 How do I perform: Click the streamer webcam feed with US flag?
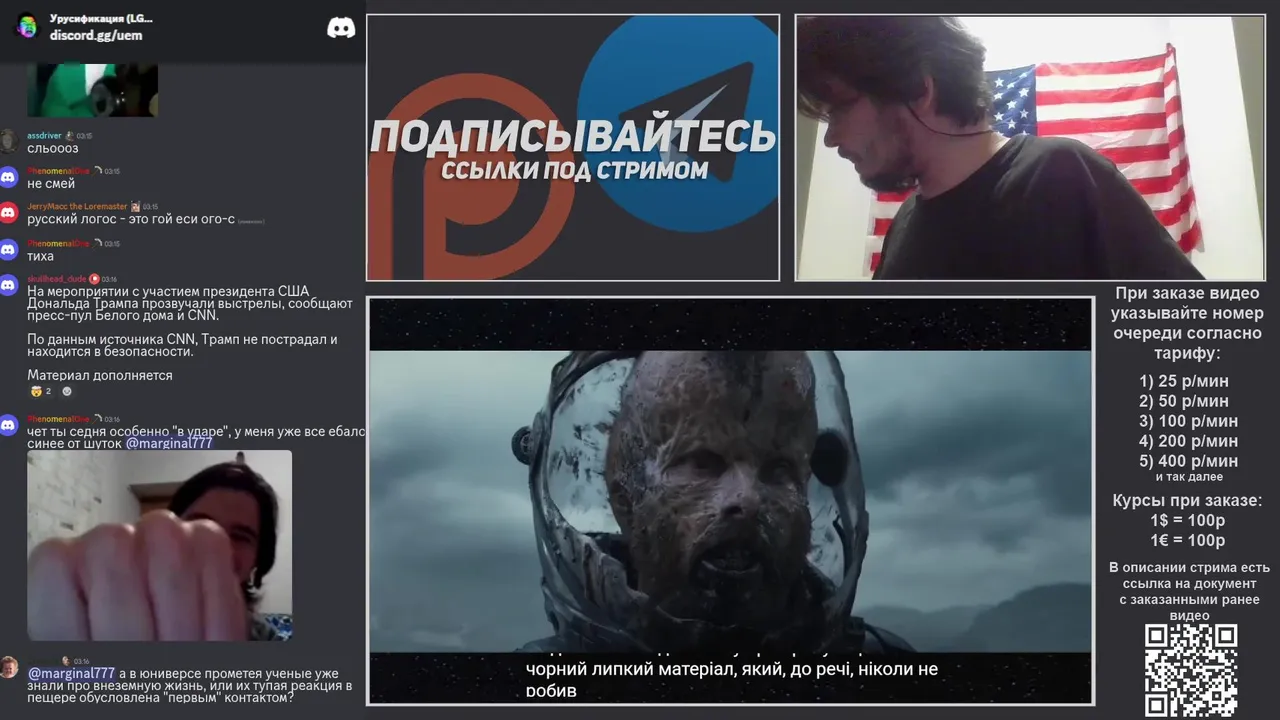1030,147
